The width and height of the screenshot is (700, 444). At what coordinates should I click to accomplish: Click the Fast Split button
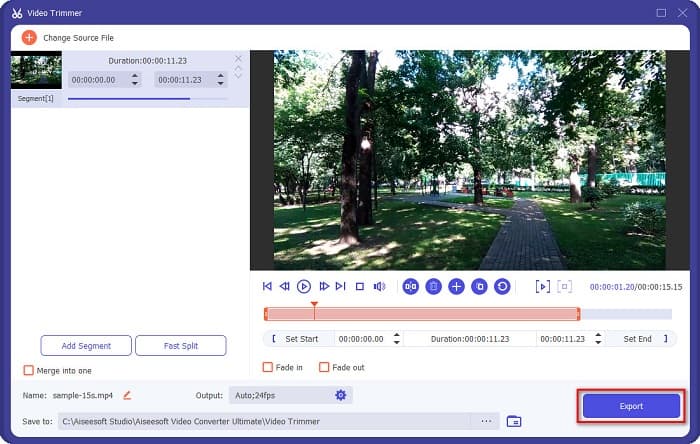181,346
